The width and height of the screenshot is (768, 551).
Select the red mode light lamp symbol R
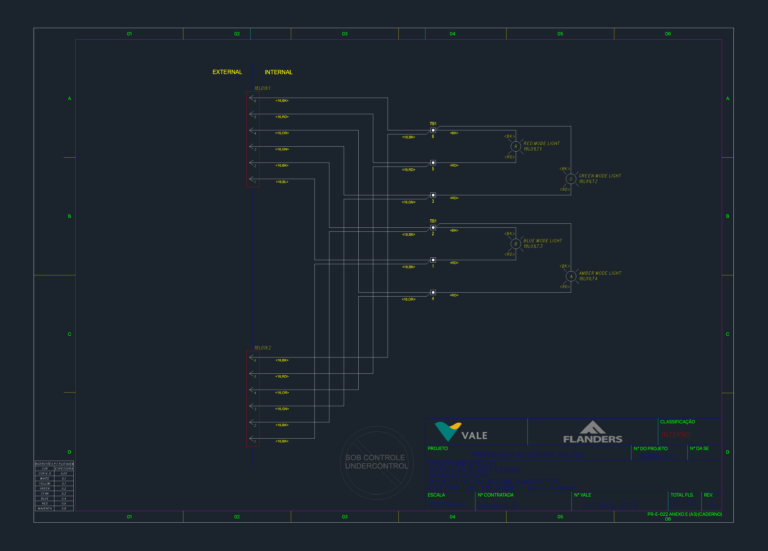point(515,146)
